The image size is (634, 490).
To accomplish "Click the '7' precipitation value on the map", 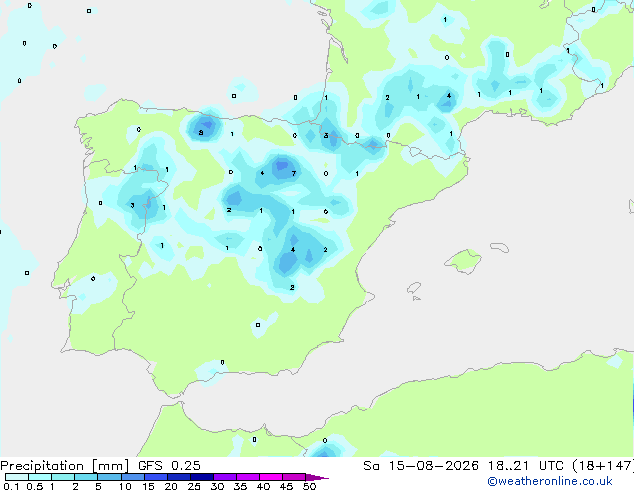I will pyautogui.click(x=294, y=173).
